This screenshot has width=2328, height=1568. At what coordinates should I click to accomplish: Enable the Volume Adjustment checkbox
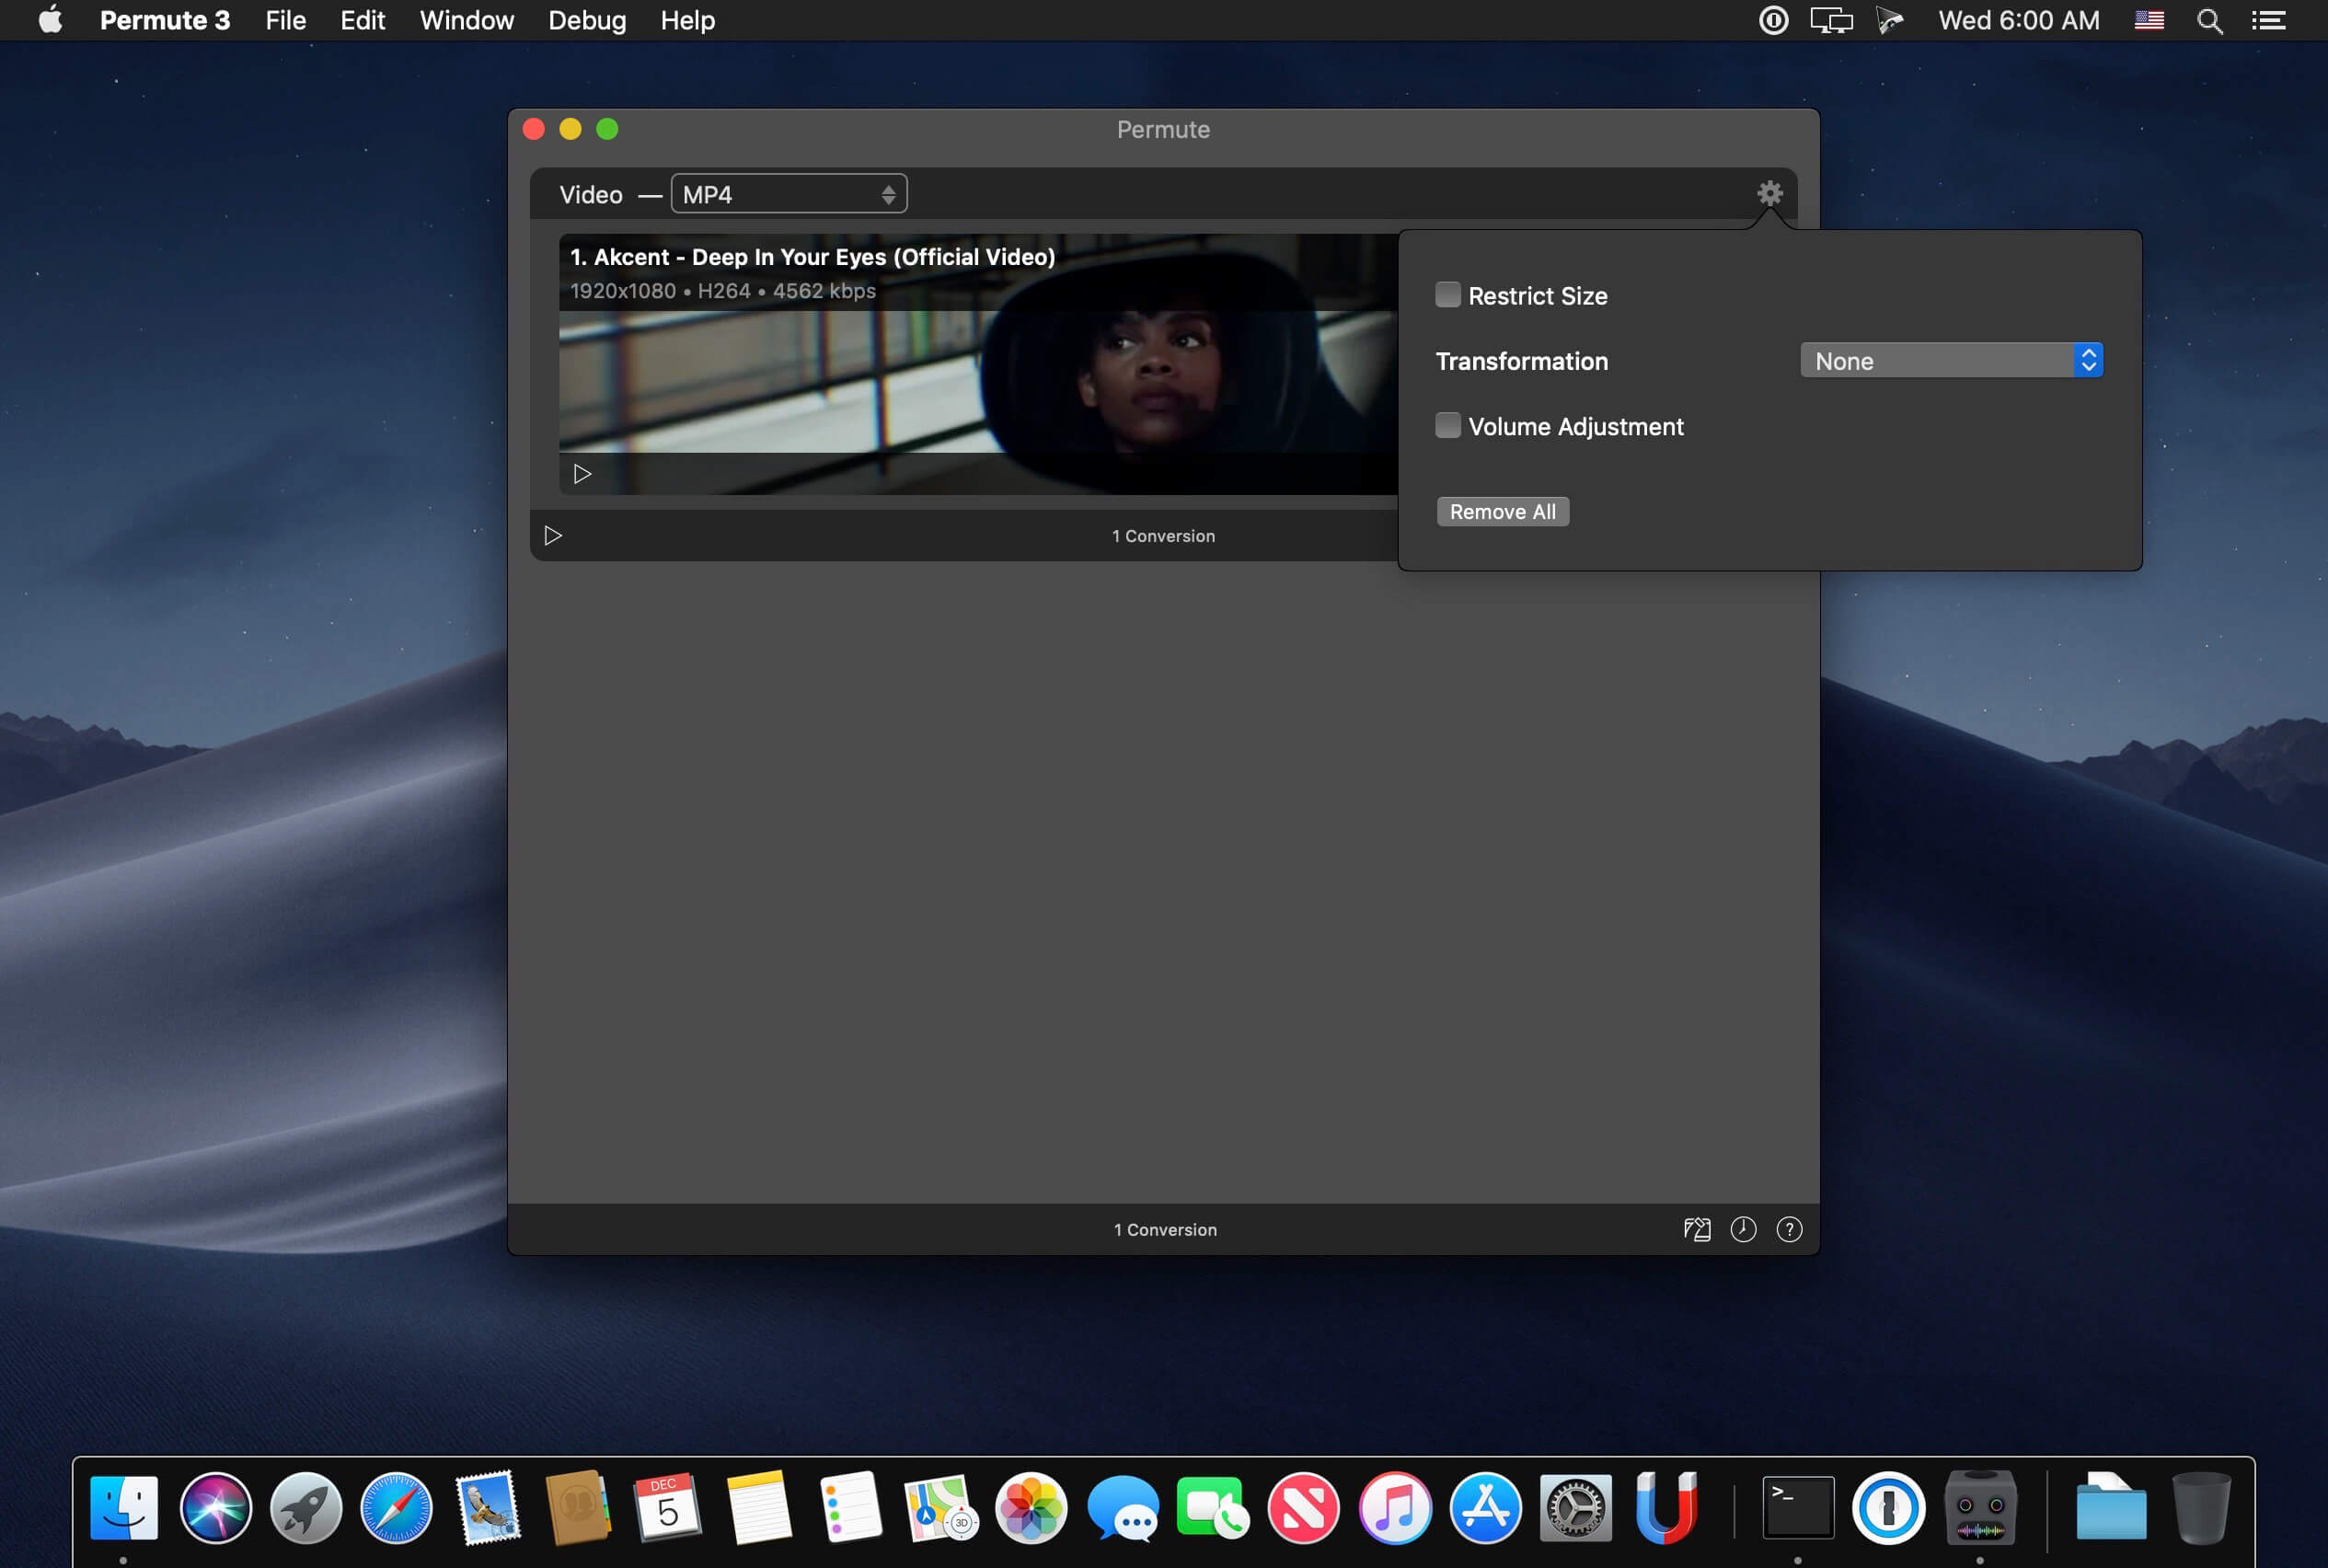click(1447, 426)
